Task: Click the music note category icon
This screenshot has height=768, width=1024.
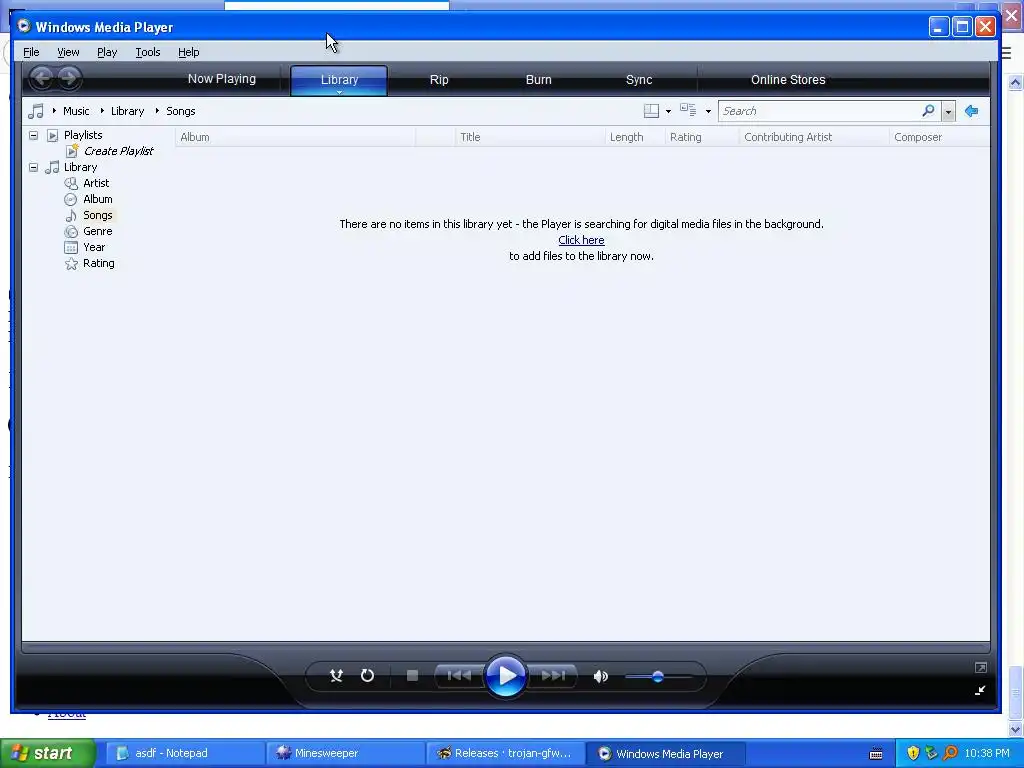Action: coord(36,111)
